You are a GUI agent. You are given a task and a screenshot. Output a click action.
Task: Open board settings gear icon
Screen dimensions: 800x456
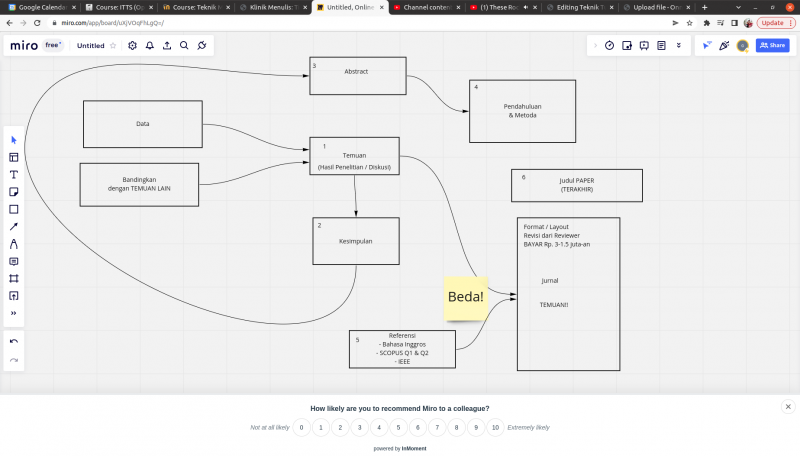coord(132,45)
